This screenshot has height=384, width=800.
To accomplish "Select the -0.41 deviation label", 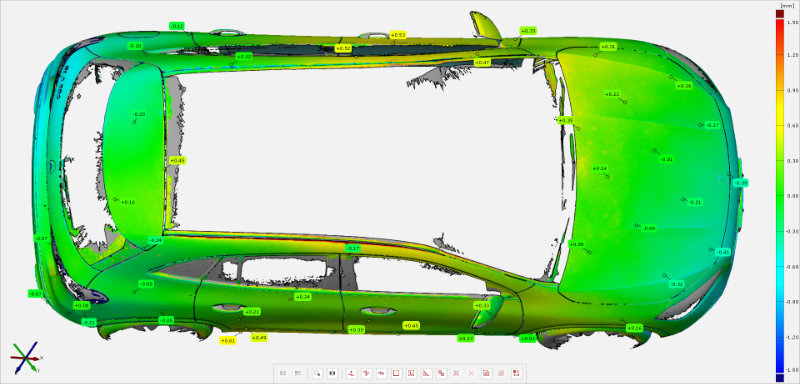I will 723,252.
